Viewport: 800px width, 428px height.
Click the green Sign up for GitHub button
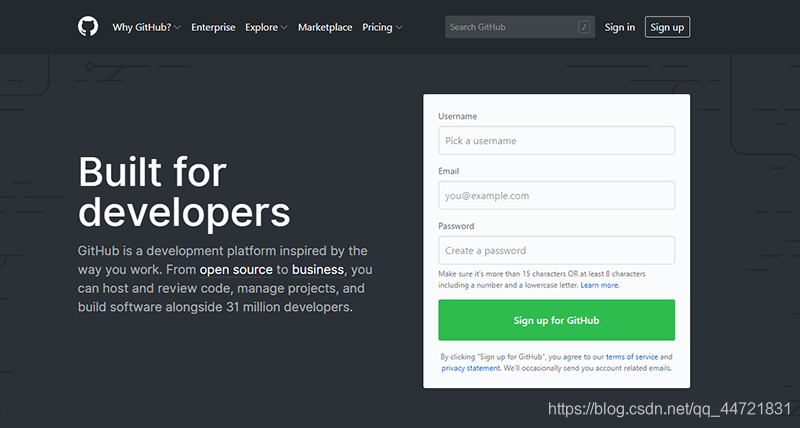[x=557, y=320]
